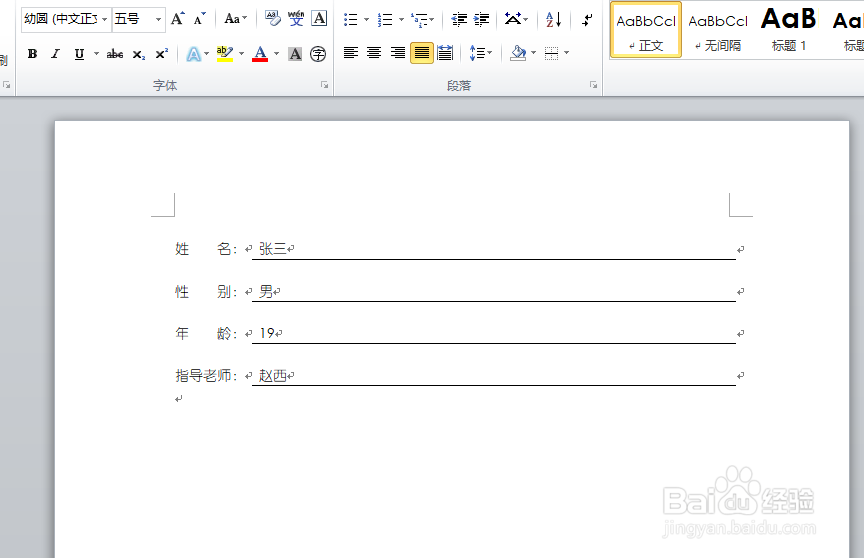This screenshot has height=558, width=864.
Task: Select the 标题 1 style
Action: [789, 30]
